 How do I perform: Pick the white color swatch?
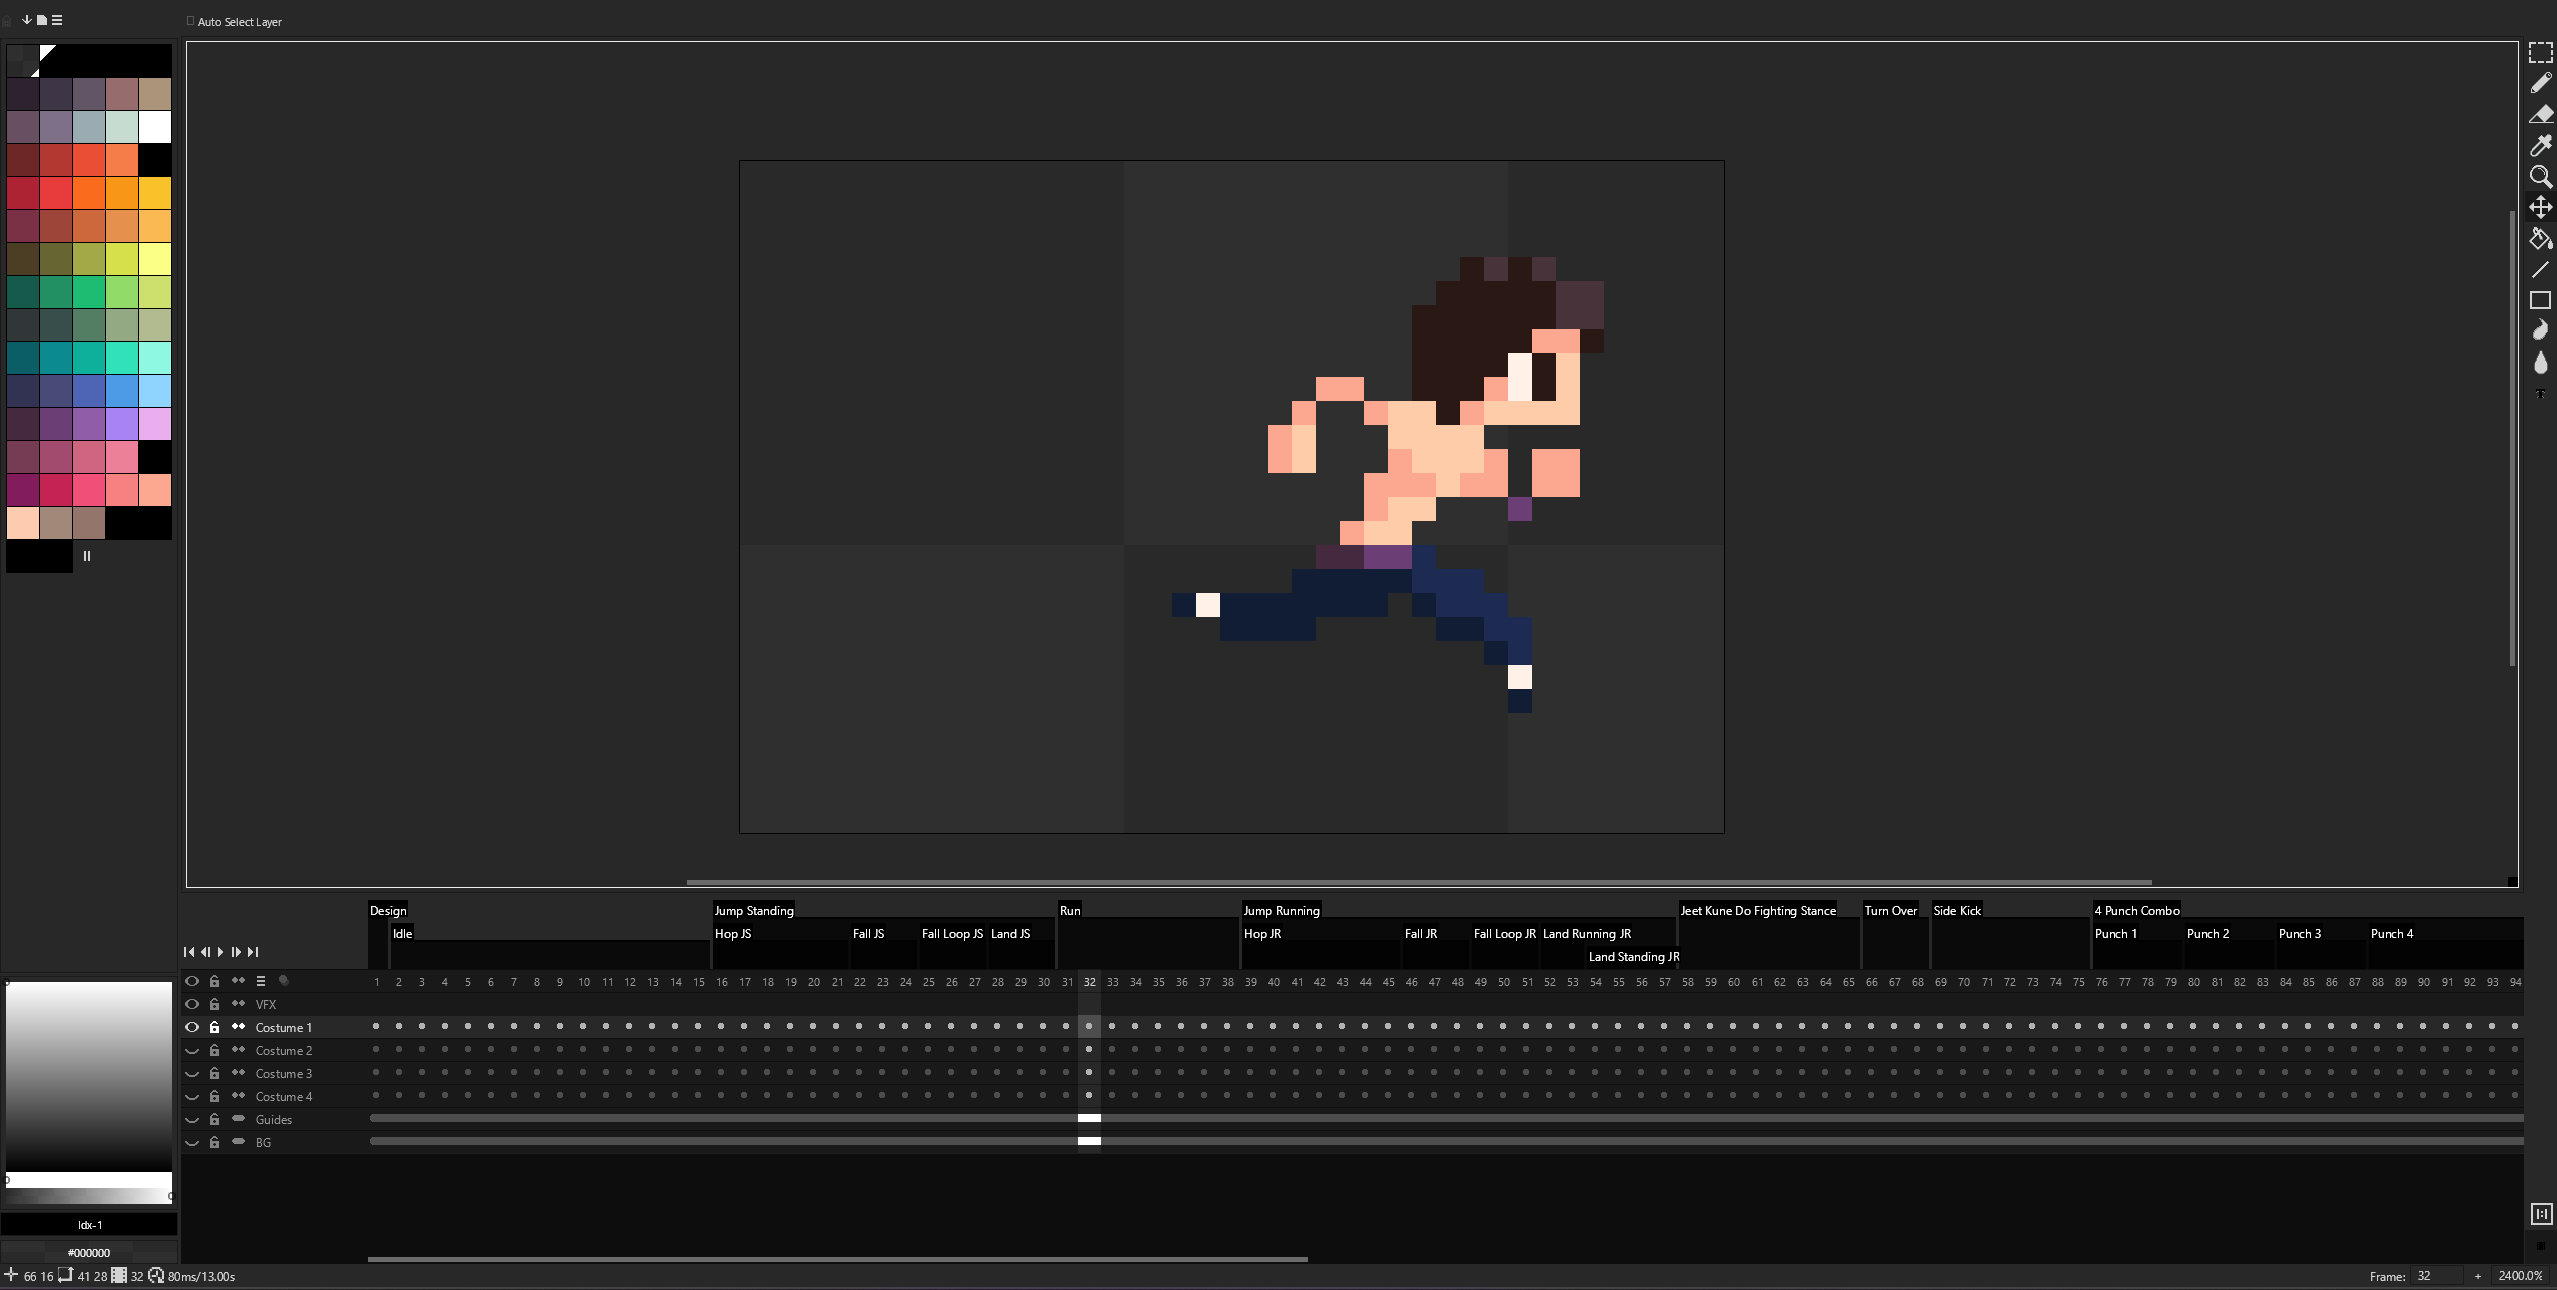point(155,127)
